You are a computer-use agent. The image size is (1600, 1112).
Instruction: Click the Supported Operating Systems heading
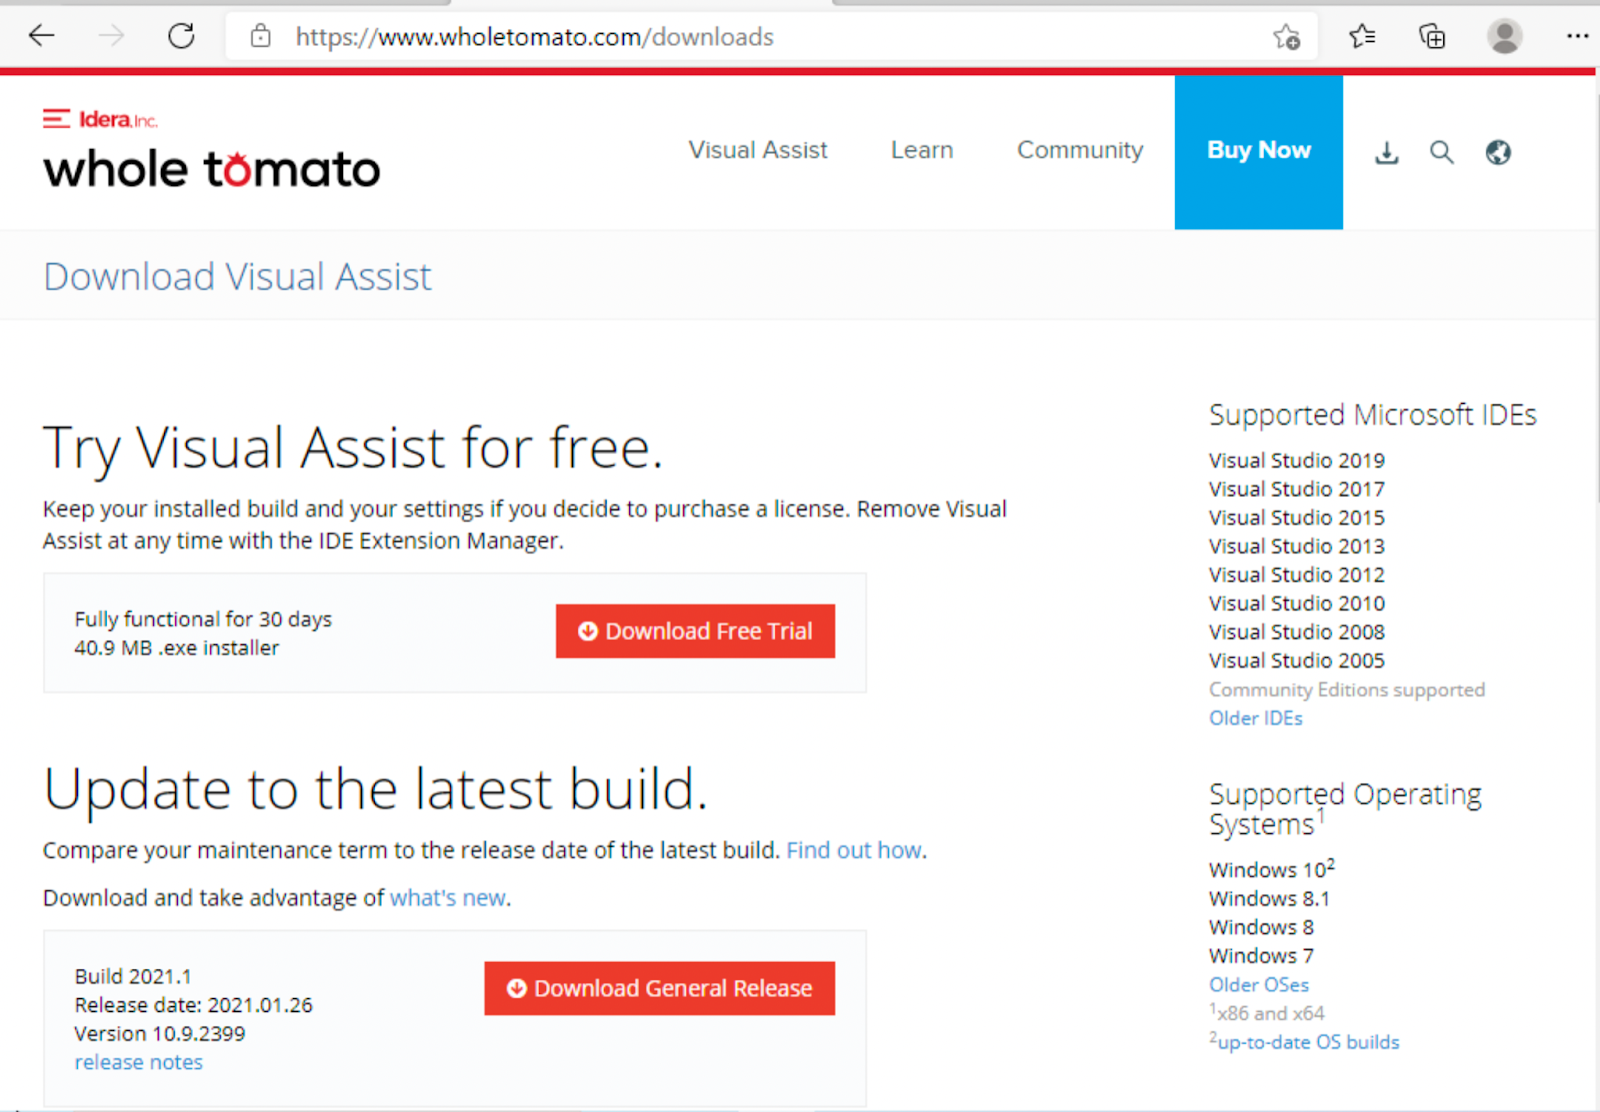point(1346,809)
